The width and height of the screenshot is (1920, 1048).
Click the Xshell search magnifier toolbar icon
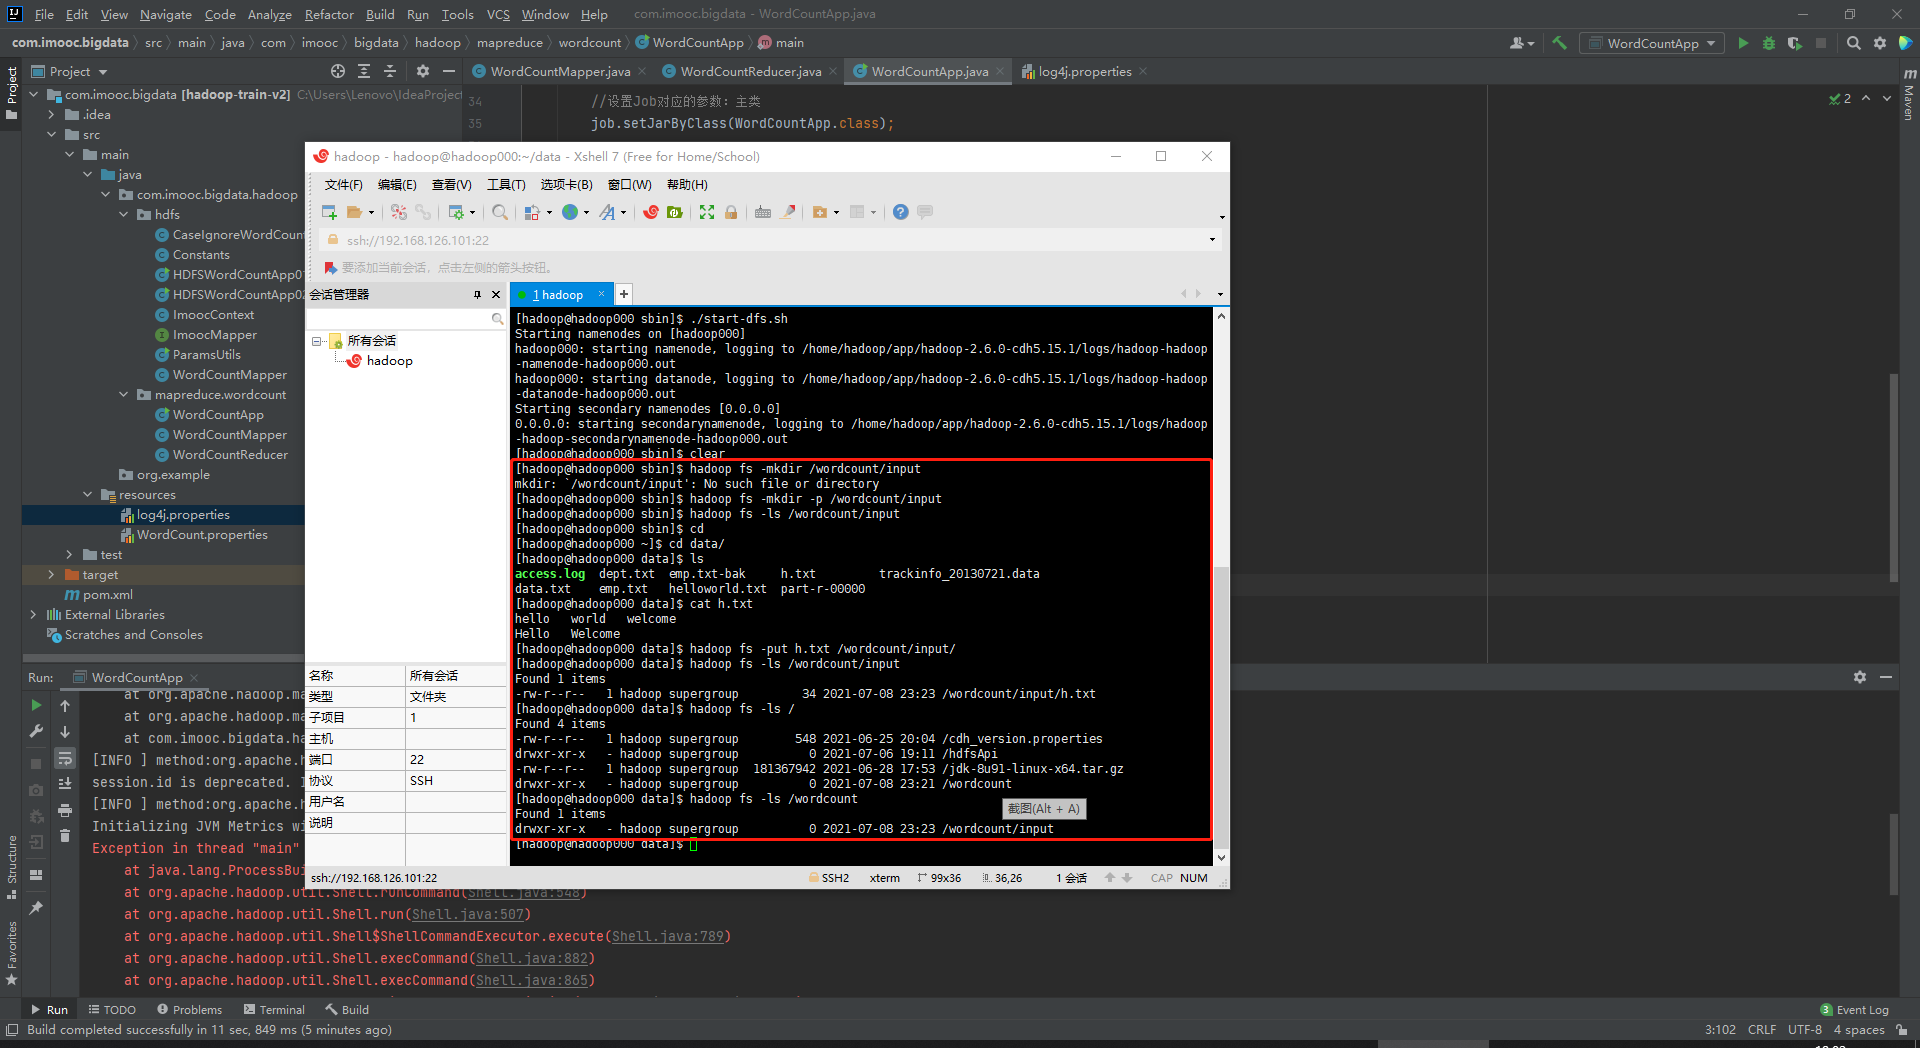(x=500, y=212)
